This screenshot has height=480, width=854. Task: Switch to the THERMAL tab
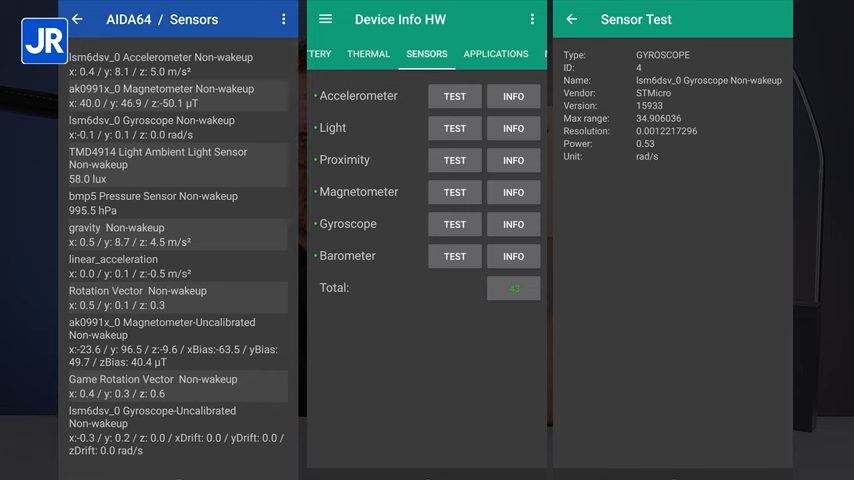pyautogui.click(x=368, y=54)
